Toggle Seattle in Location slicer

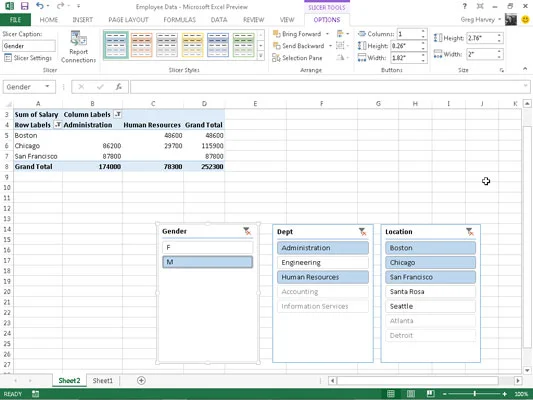[430, 306]
